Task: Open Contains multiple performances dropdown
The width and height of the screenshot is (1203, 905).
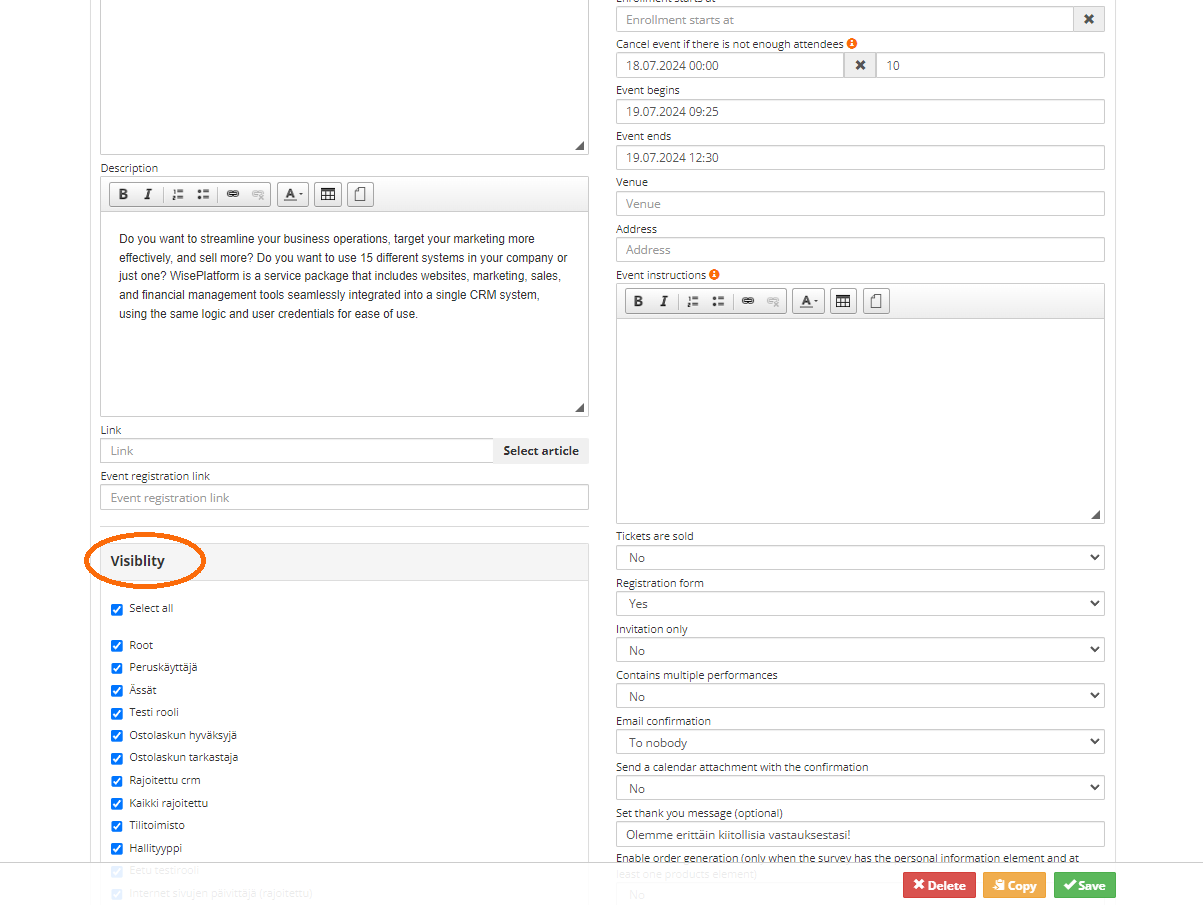Action: (x=860, y=696)
